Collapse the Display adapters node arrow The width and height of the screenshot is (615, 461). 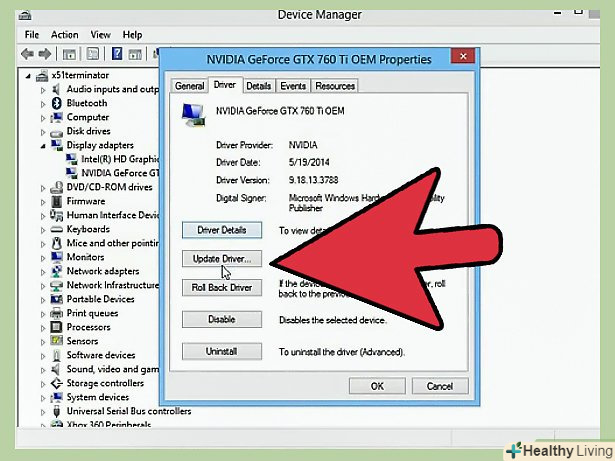pyautogui.click(x=43, y=146)
